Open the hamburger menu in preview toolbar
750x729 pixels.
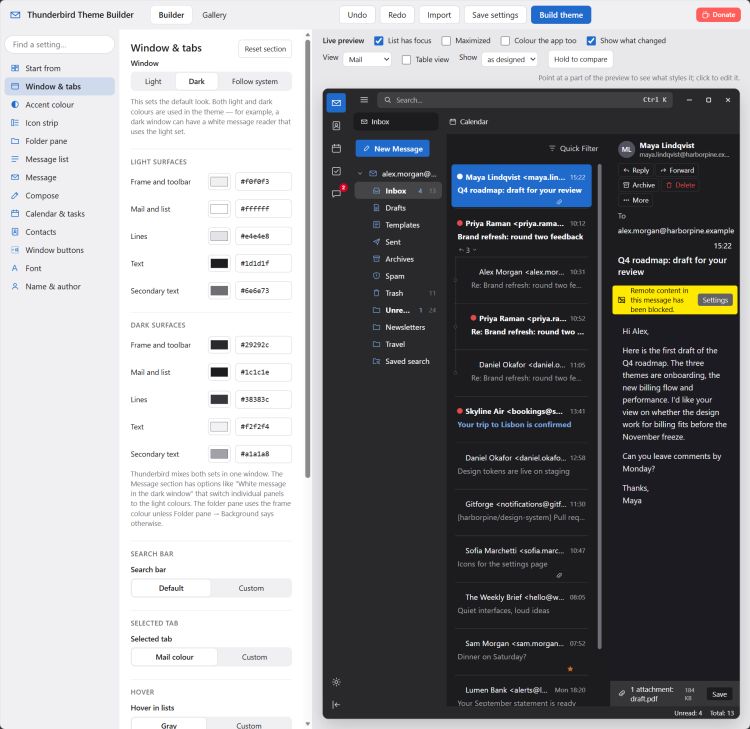364,100
